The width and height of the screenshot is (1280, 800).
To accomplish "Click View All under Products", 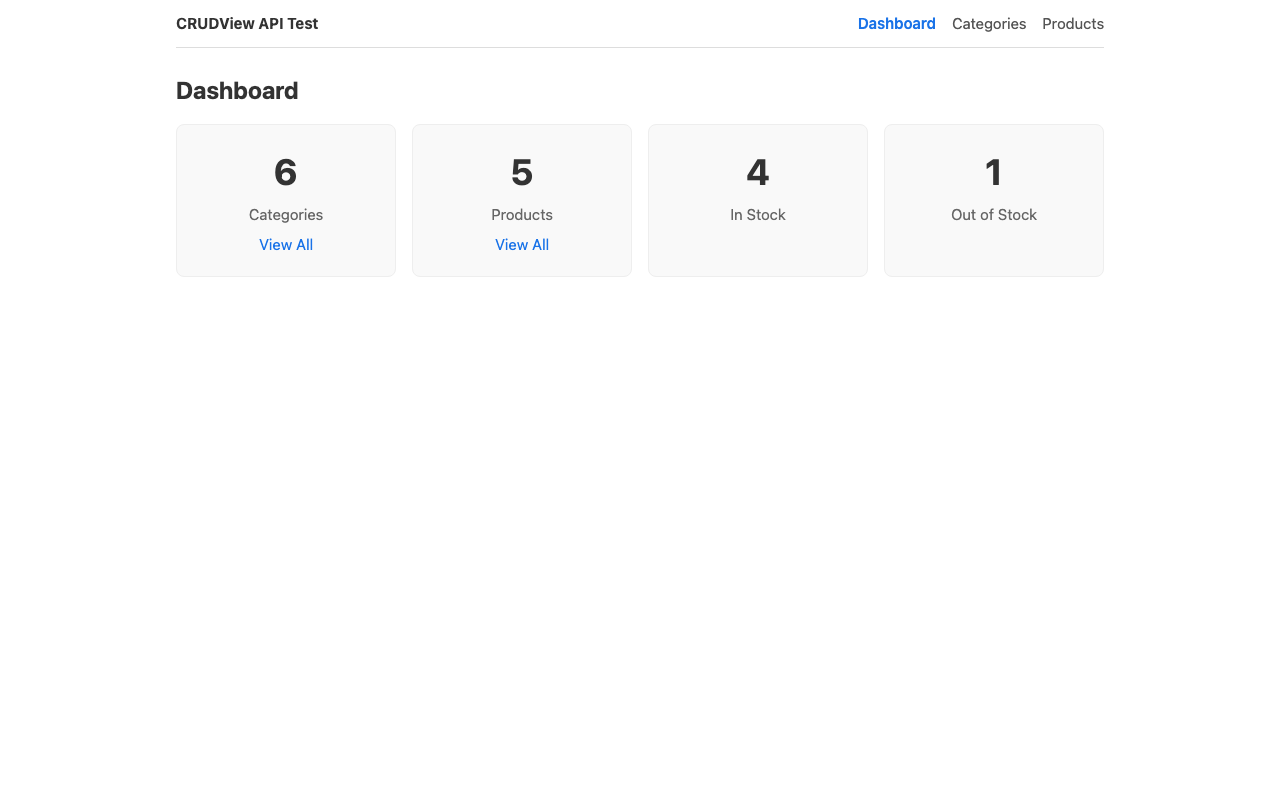I will pyautogui.click(x=522, y=245).
